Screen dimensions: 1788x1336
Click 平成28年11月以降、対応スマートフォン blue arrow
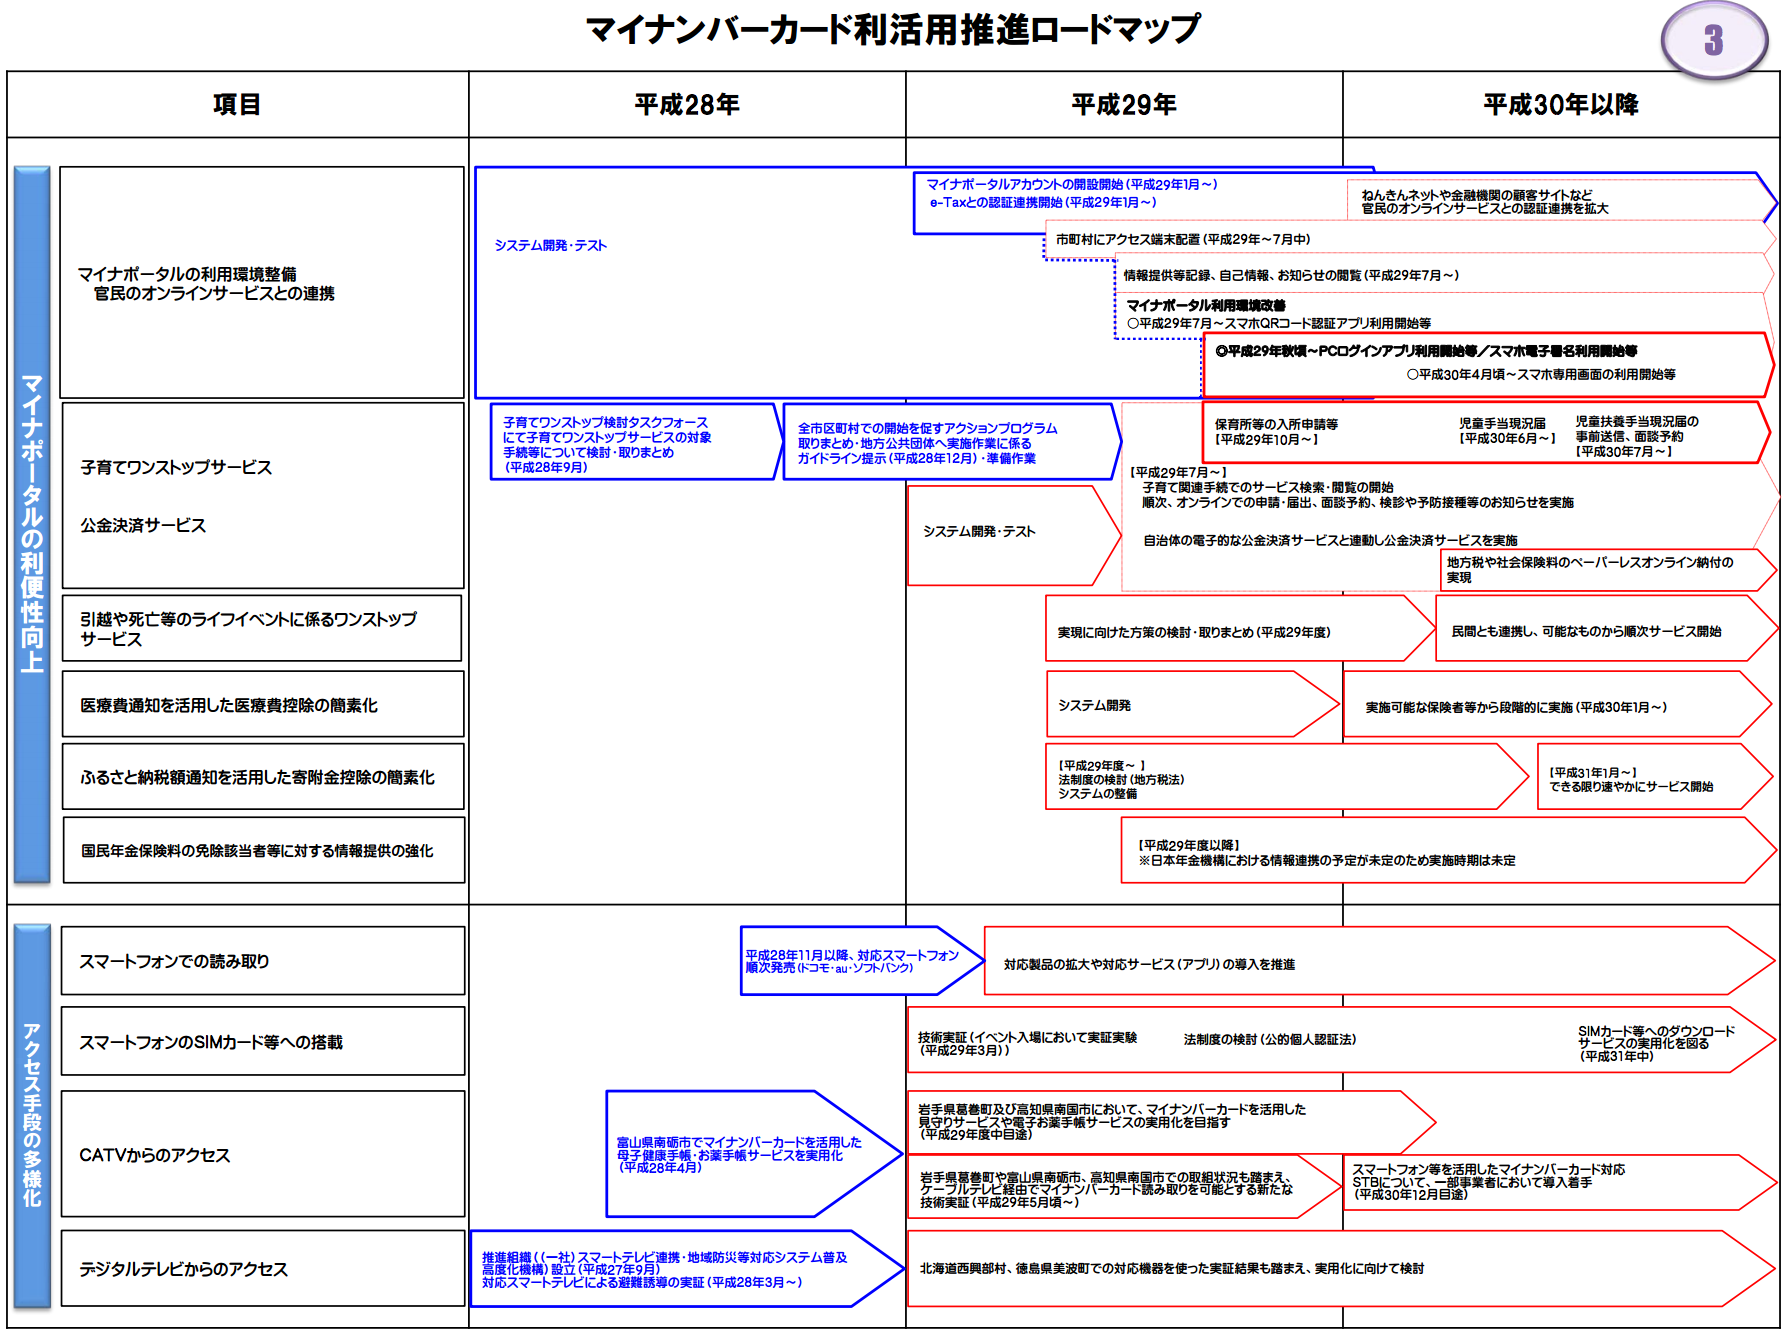click(x=862, y=960)
